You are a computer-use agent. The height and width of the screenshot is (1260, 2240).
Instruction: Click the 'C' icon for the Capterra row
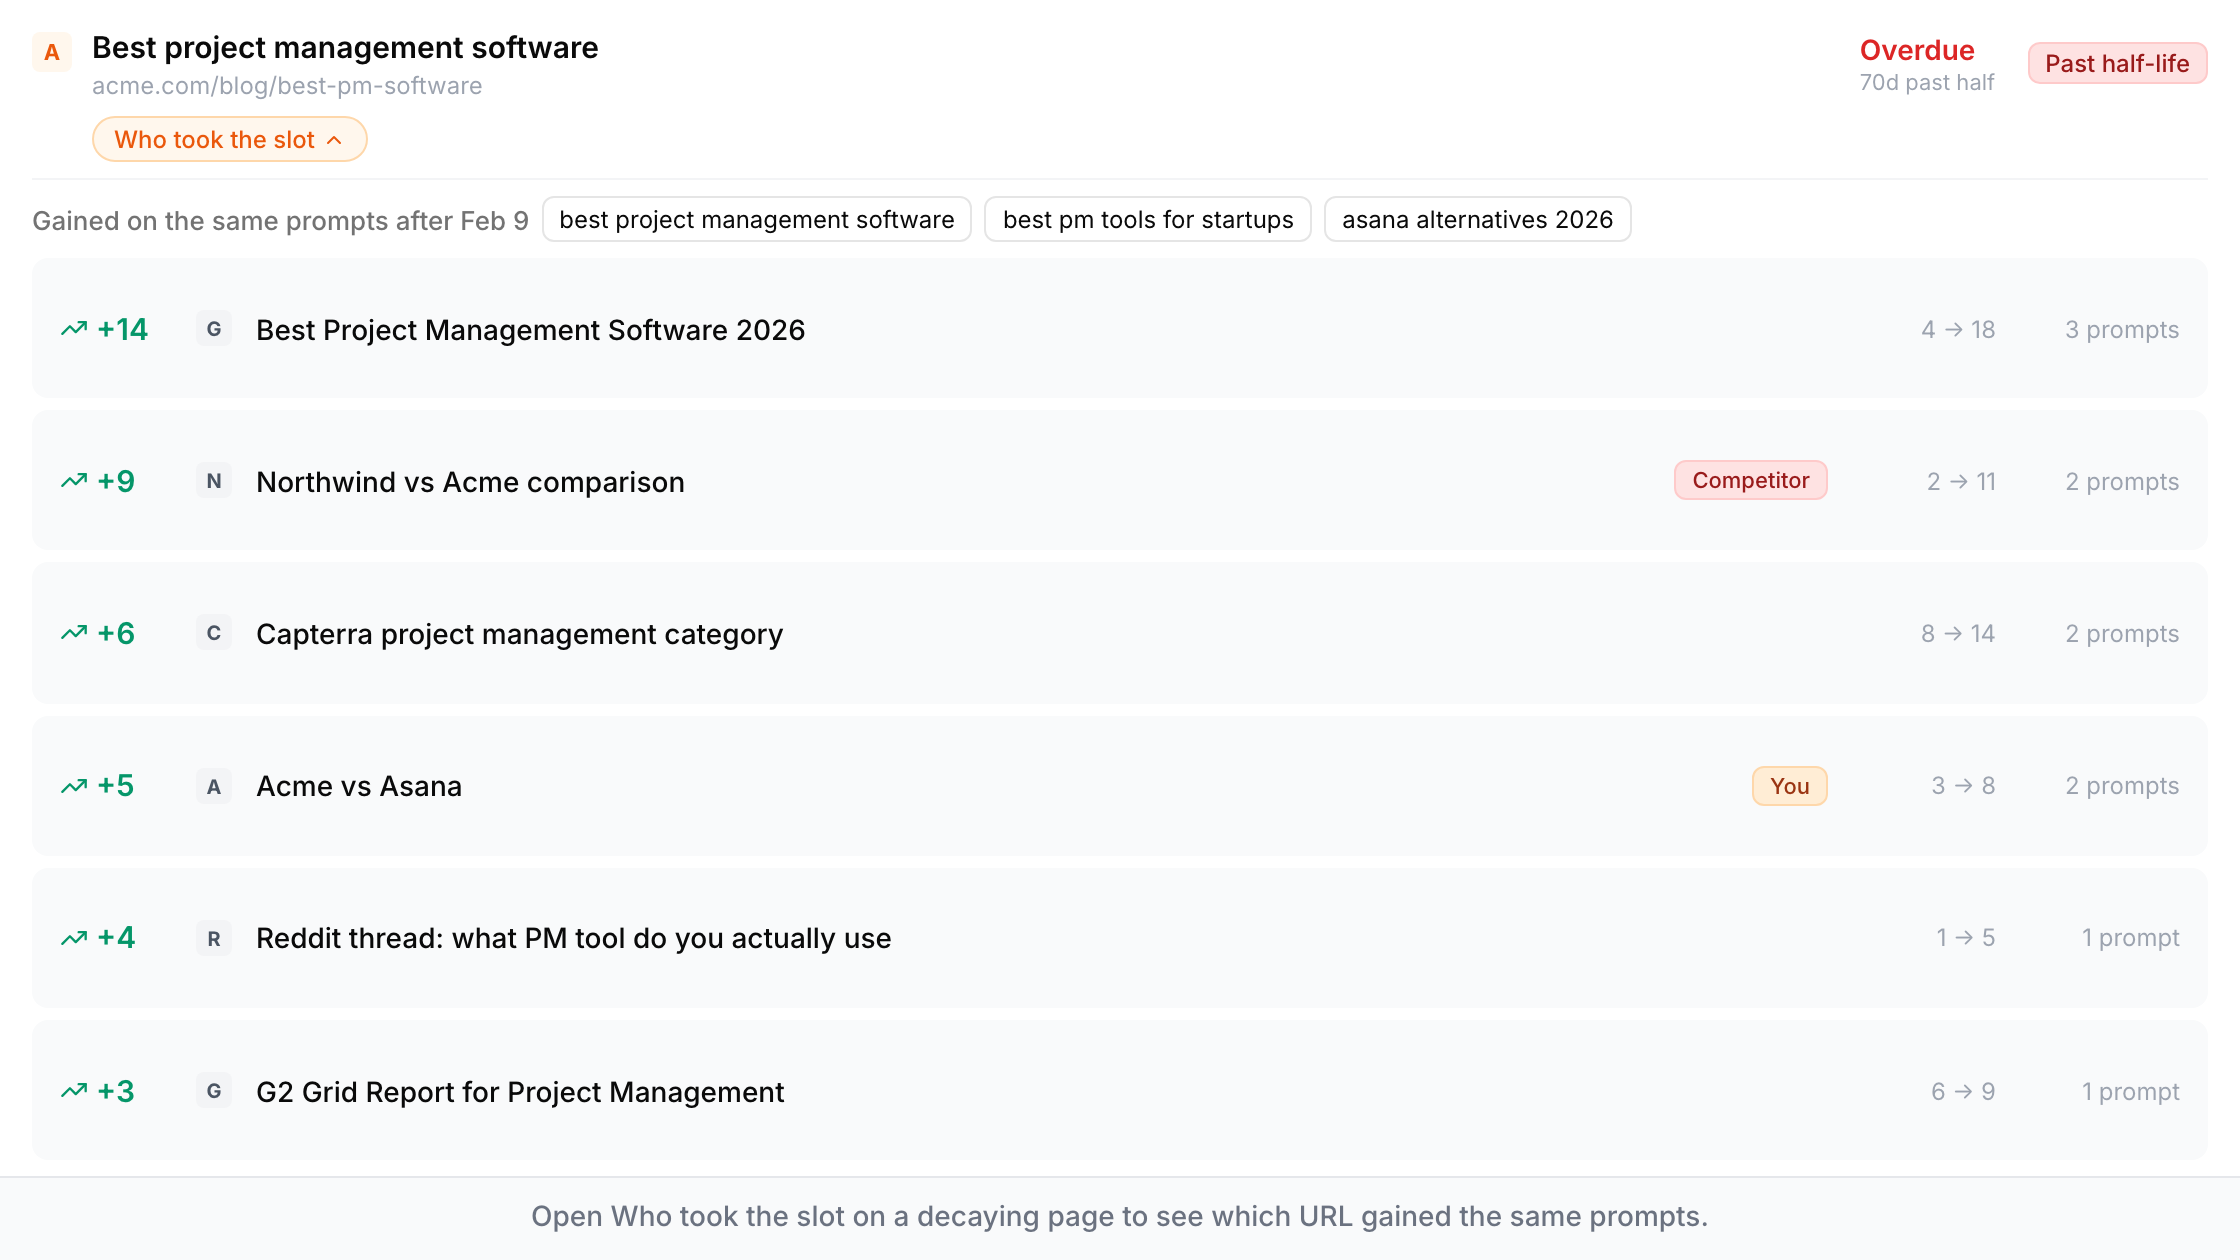pyautogui.click(x=214, y=633)
